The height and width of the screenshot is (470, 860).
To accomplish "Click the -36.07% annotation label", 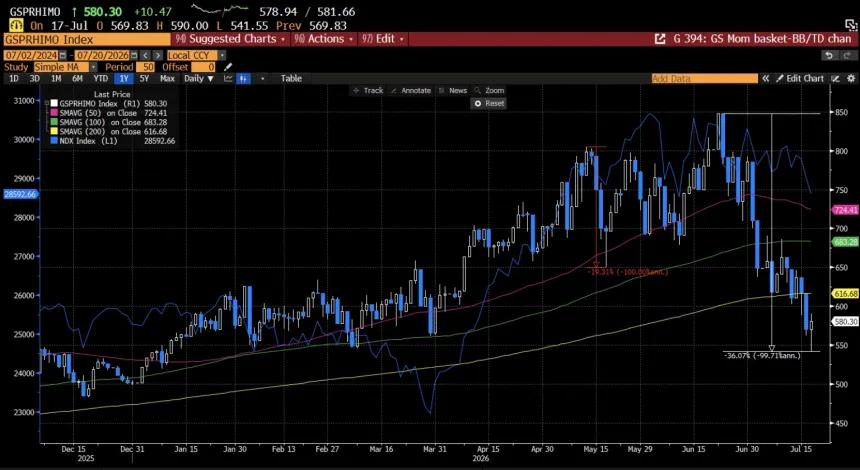I will [x=762, y=356].
